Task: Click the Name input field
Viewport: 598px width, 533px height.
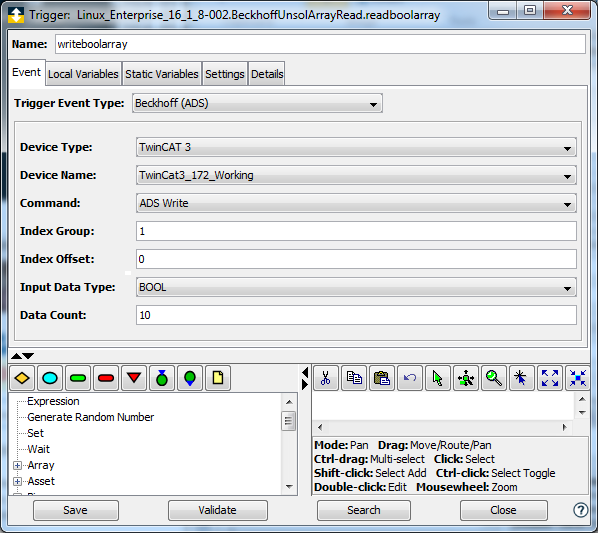Action: pos(320,44)
